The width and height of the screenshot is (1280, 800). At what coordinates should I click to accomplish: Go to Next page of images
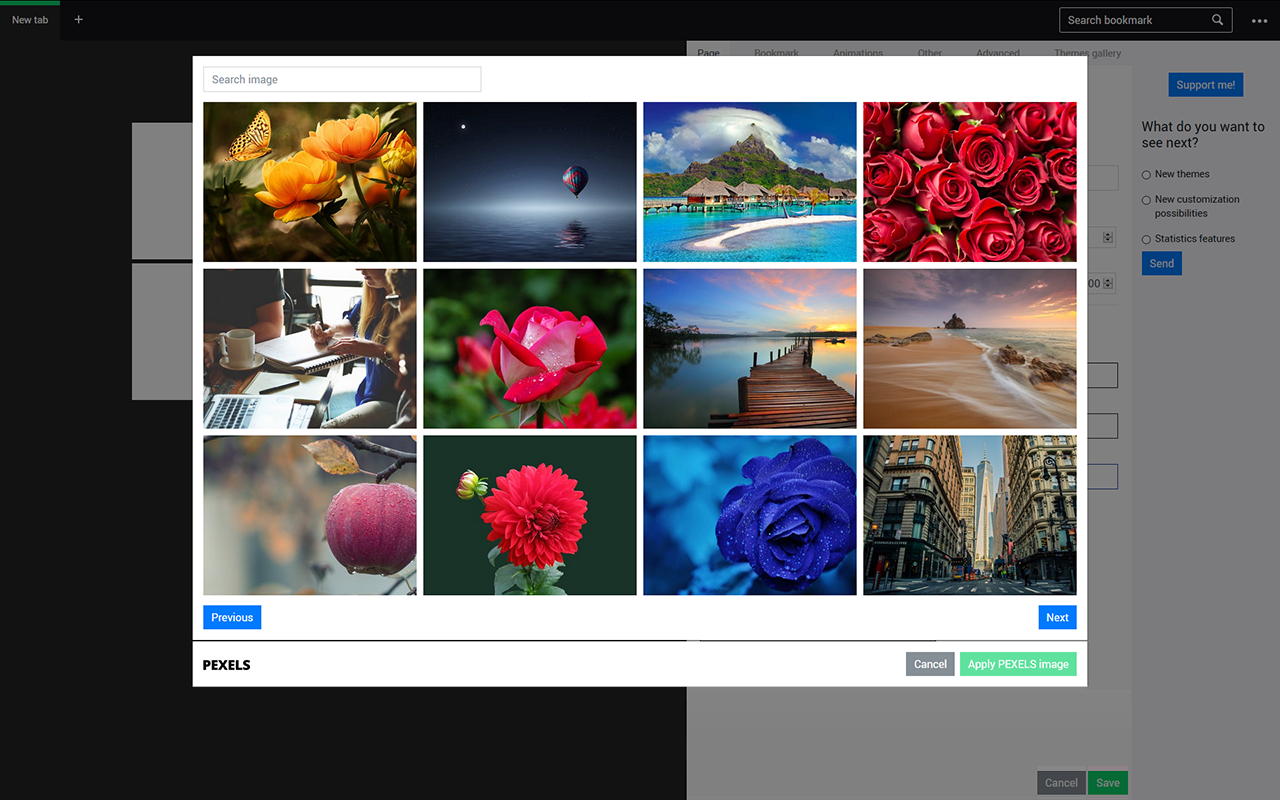(1057, 617)
